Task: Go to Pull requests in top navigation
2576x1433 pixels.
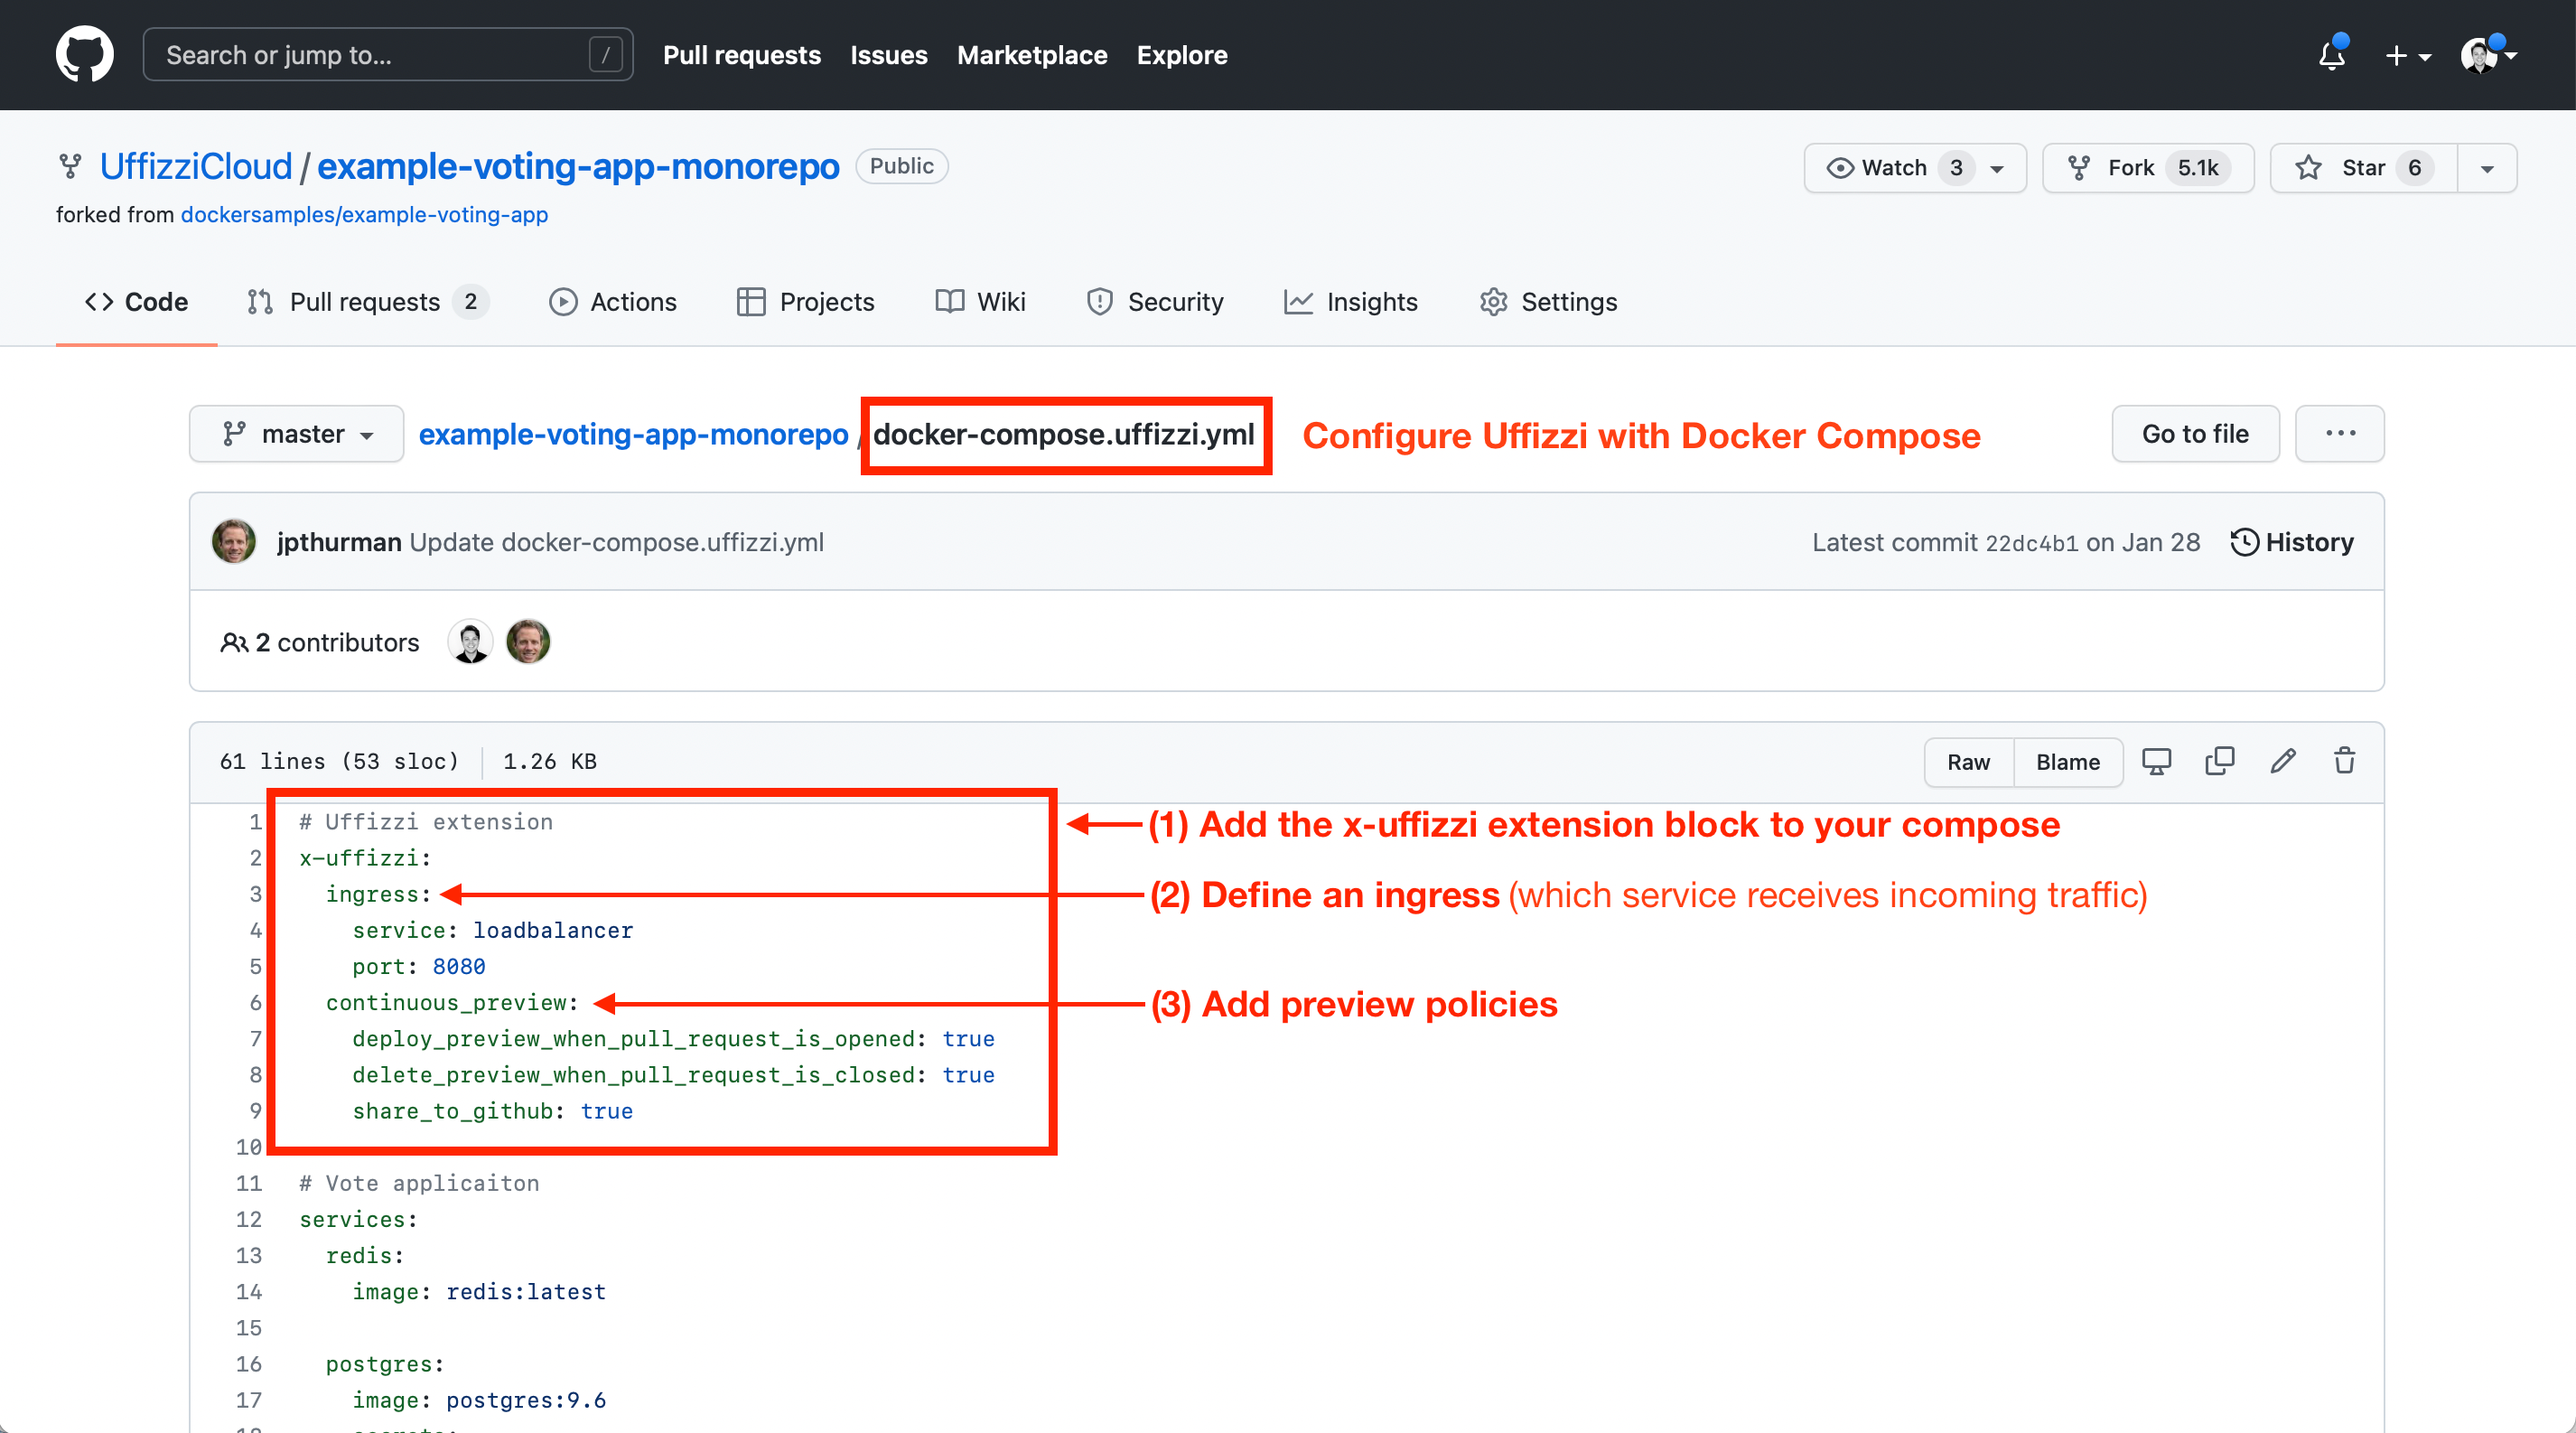Action: [x=741, y=55]
